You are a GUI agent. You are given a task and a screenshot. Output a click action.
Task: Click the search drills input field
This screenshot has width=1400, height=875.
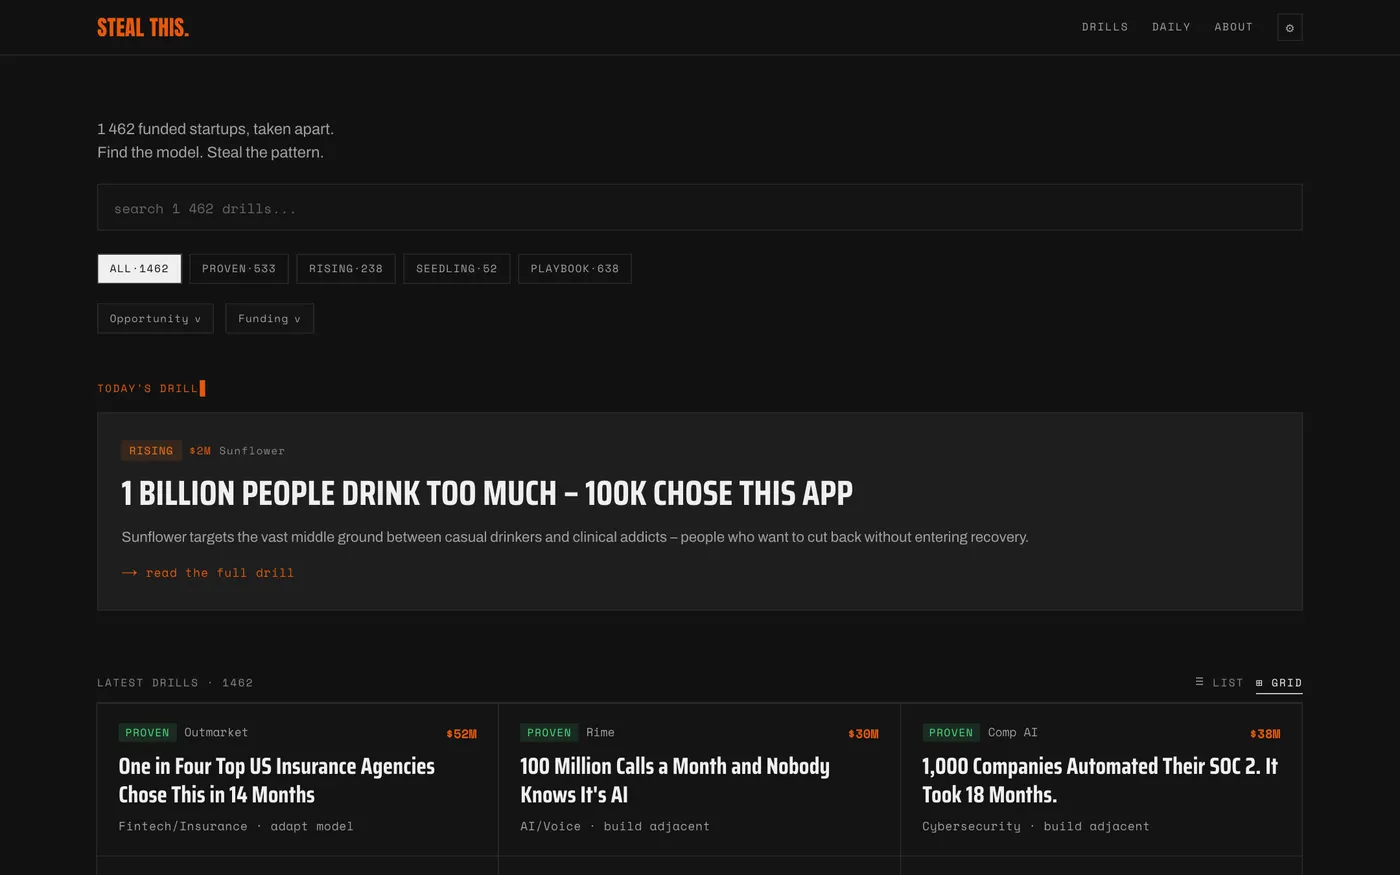pos(700,207)
